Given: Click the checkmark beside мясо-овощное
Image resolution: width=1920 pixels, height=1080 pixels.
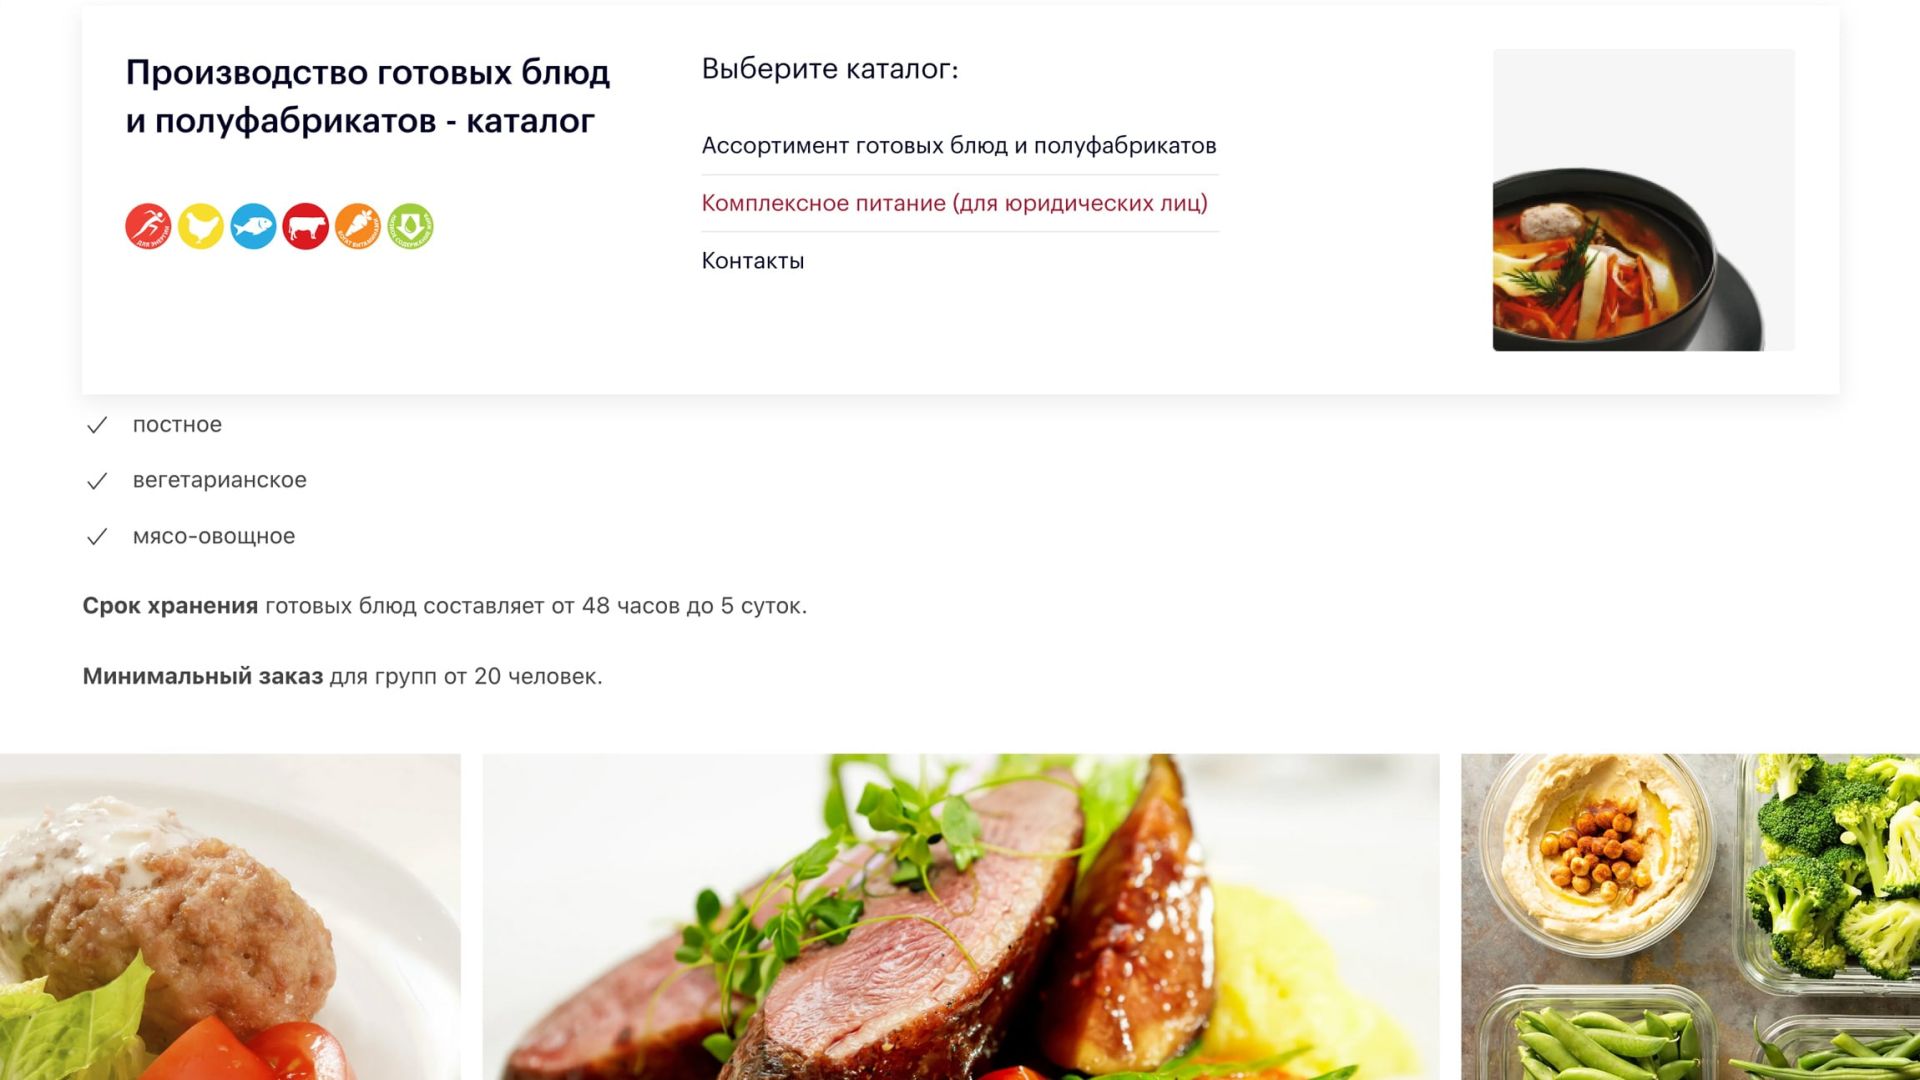Looking at the screenshot, I should click(x=97, y=538).
